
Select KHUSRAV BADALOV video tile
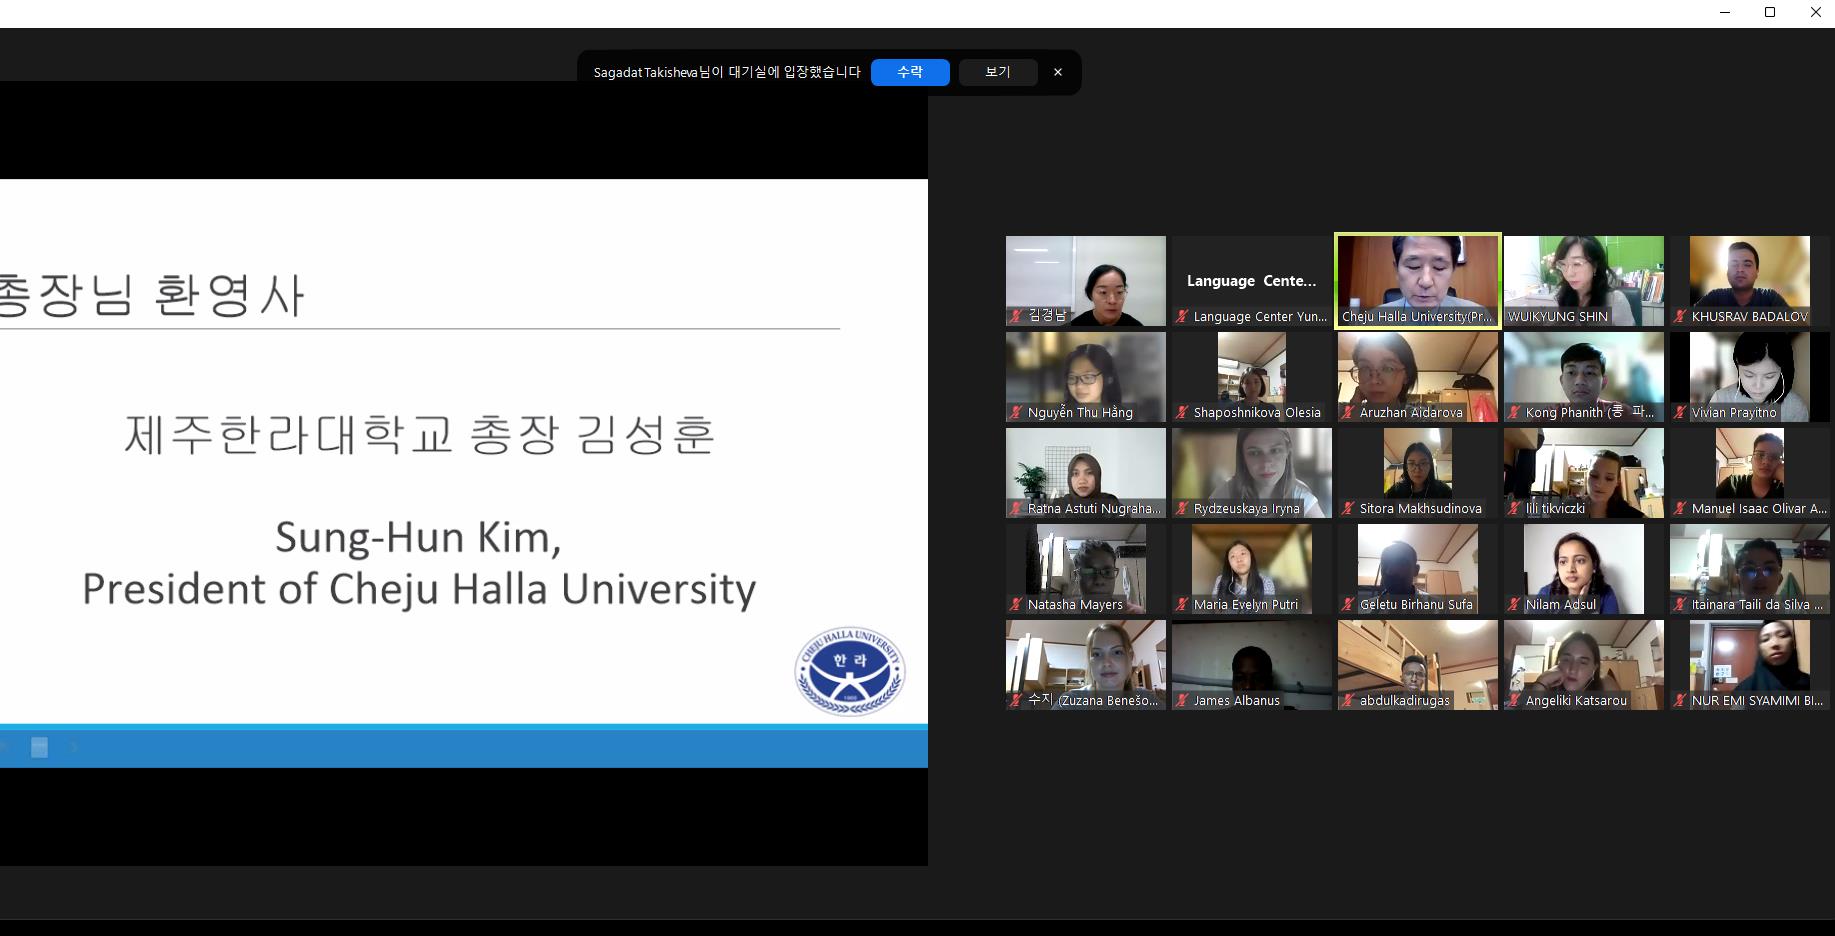point(1750,281)
